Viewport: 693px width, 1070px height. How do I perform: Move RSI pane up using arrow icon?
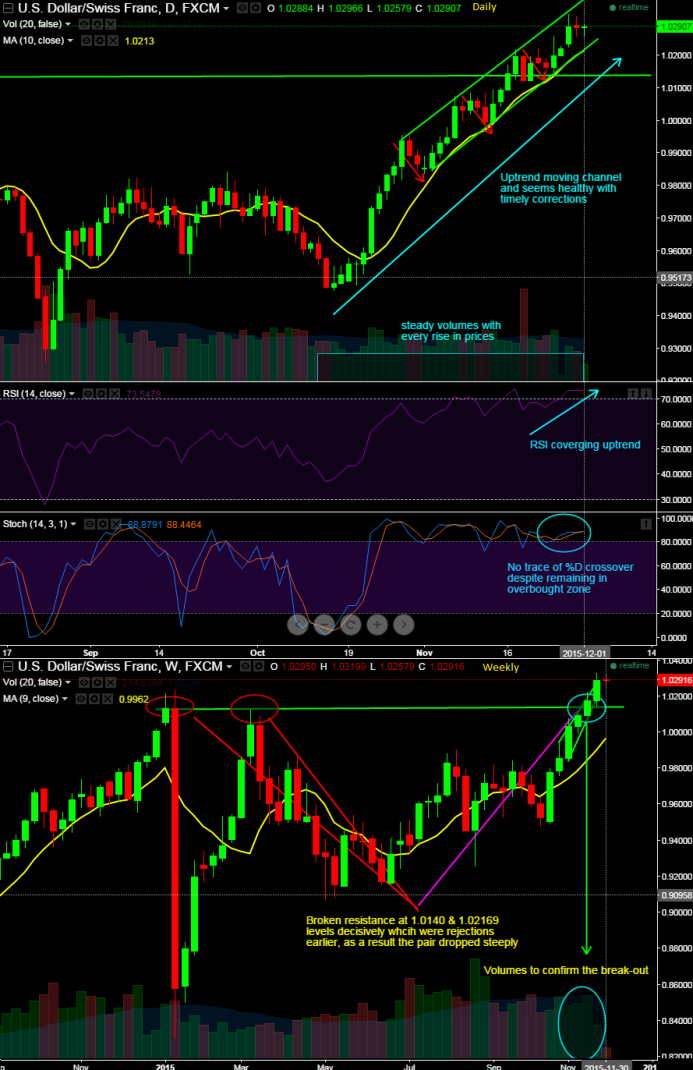(632, 394)
